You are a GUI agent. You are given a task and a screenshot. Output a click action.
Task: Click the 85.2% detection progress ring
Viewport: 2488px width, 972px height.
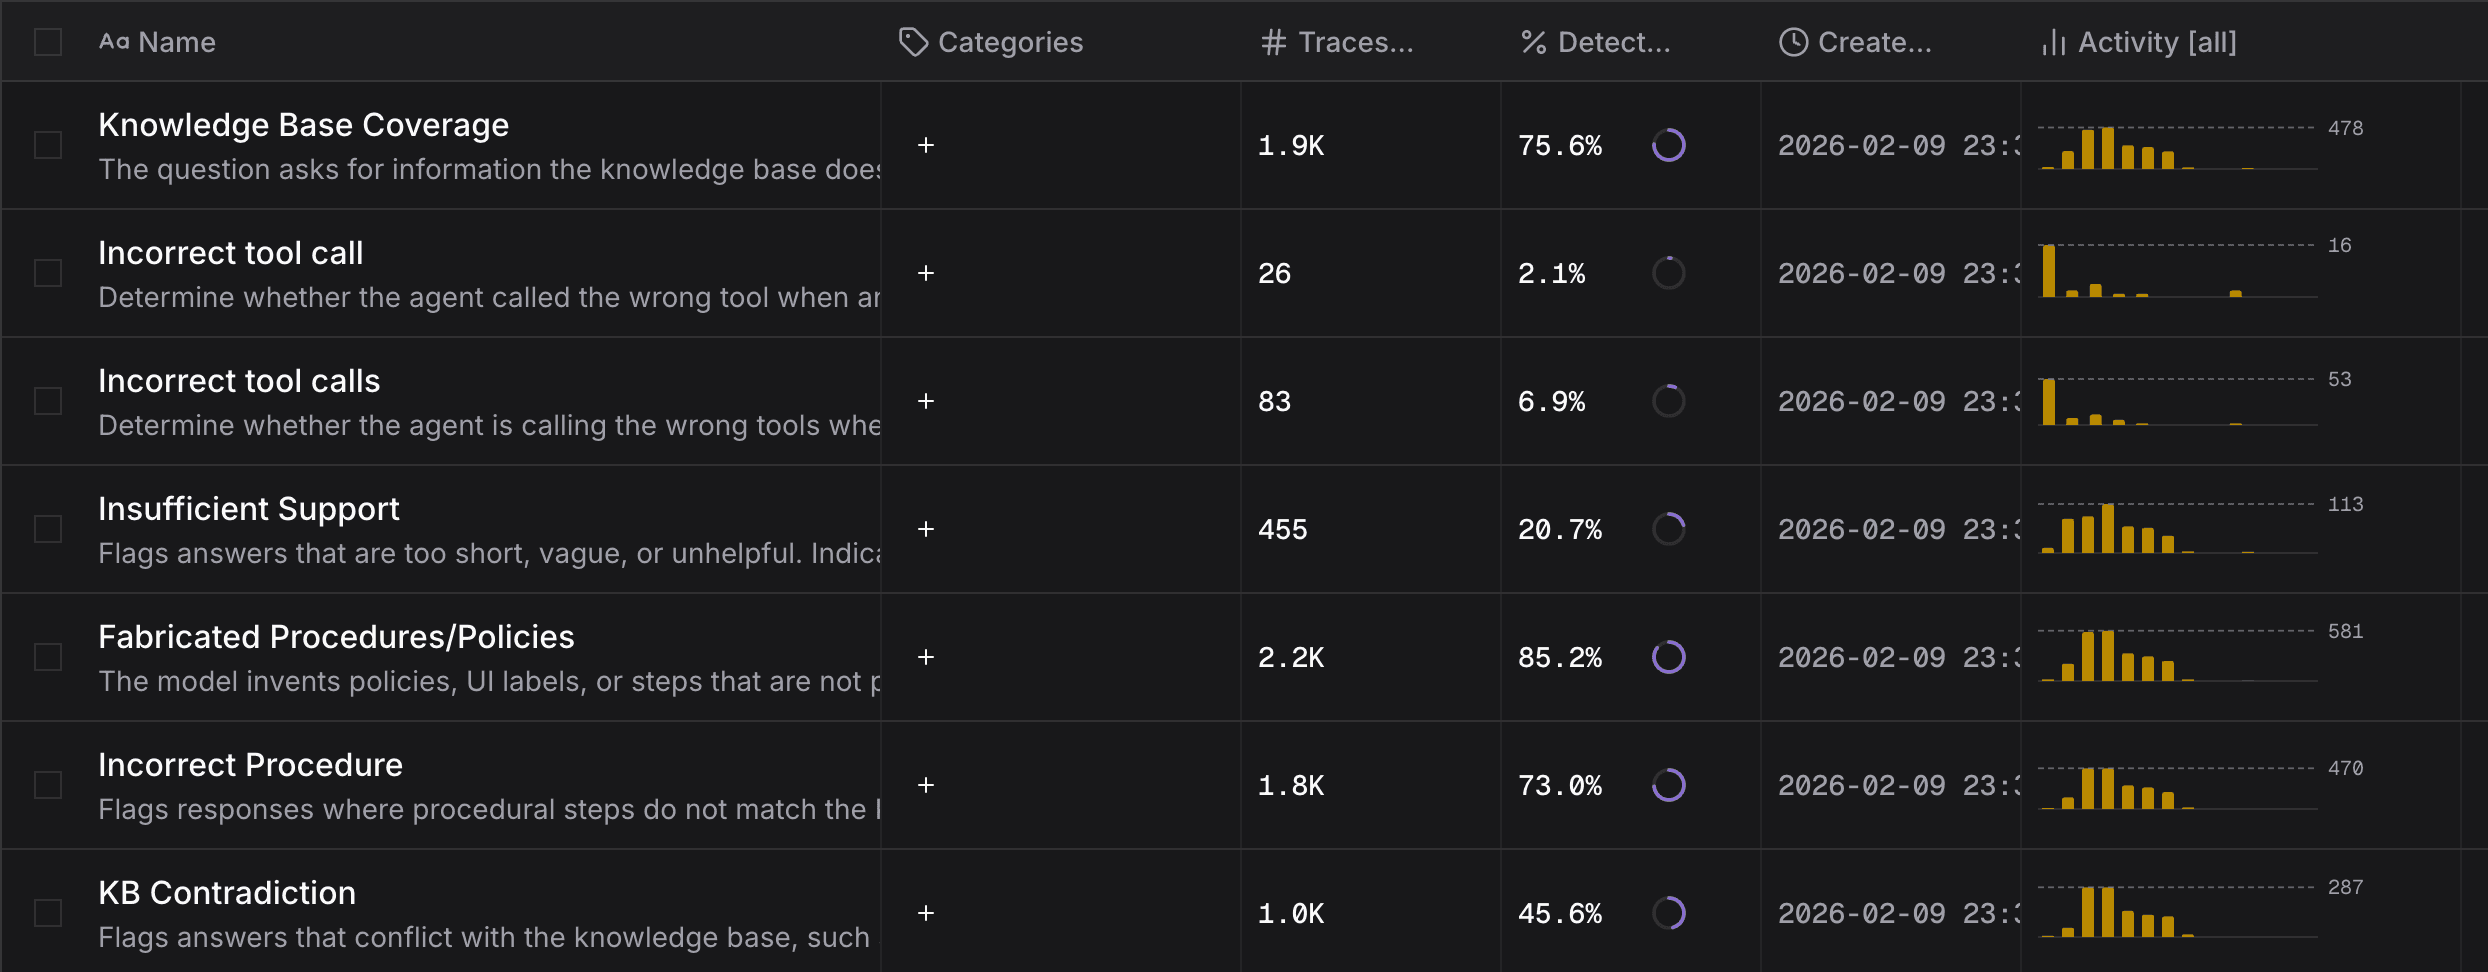pyautogui.click(x=1668, y=657)
